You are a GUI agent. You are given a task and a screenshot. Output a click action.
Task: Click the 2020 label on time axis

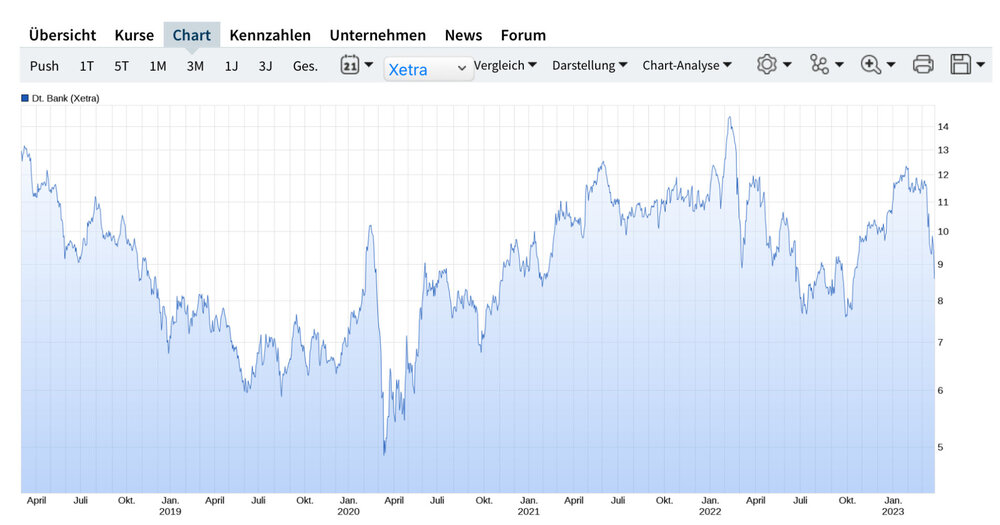348,512
